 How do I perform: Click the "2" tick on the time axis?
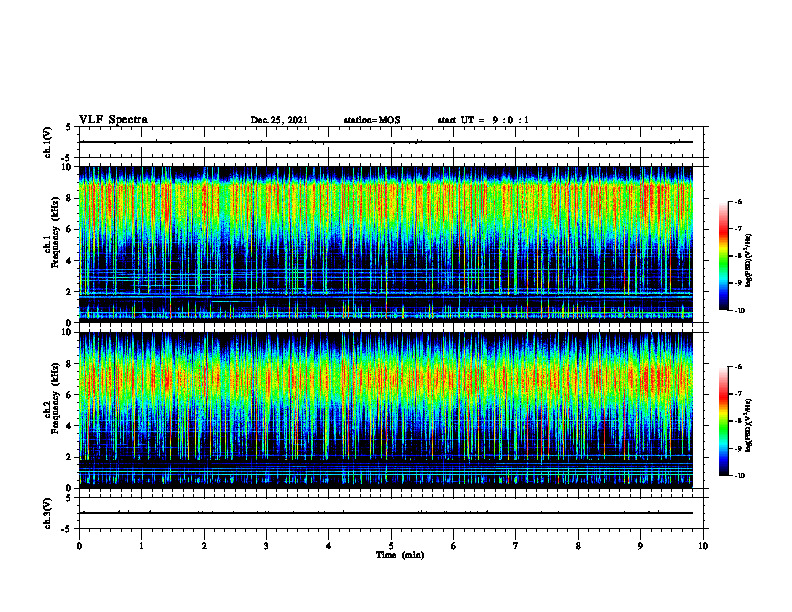[204, 546]
